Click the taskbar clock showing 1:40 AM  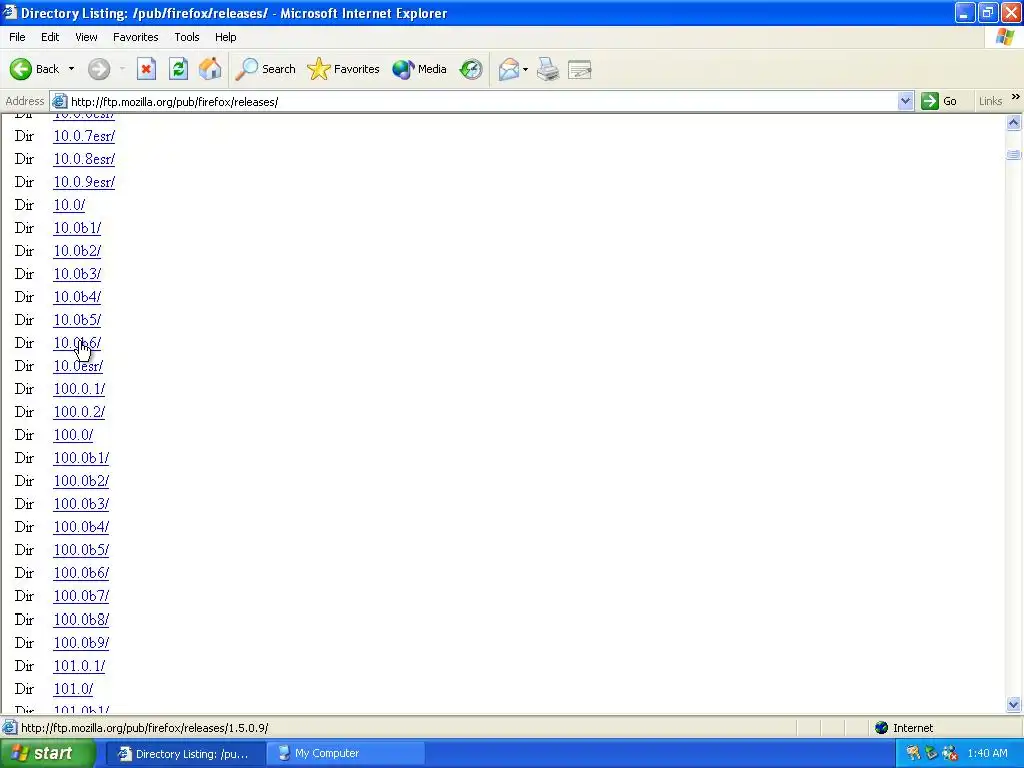coord(987,753)
